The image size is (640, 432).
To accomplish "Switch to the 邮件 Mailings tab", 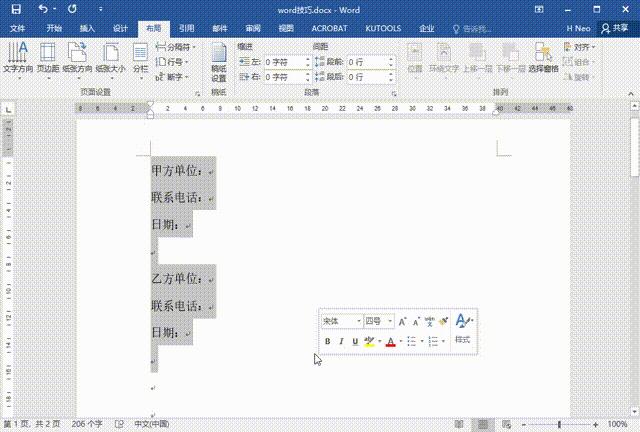I will pos(220,28).
